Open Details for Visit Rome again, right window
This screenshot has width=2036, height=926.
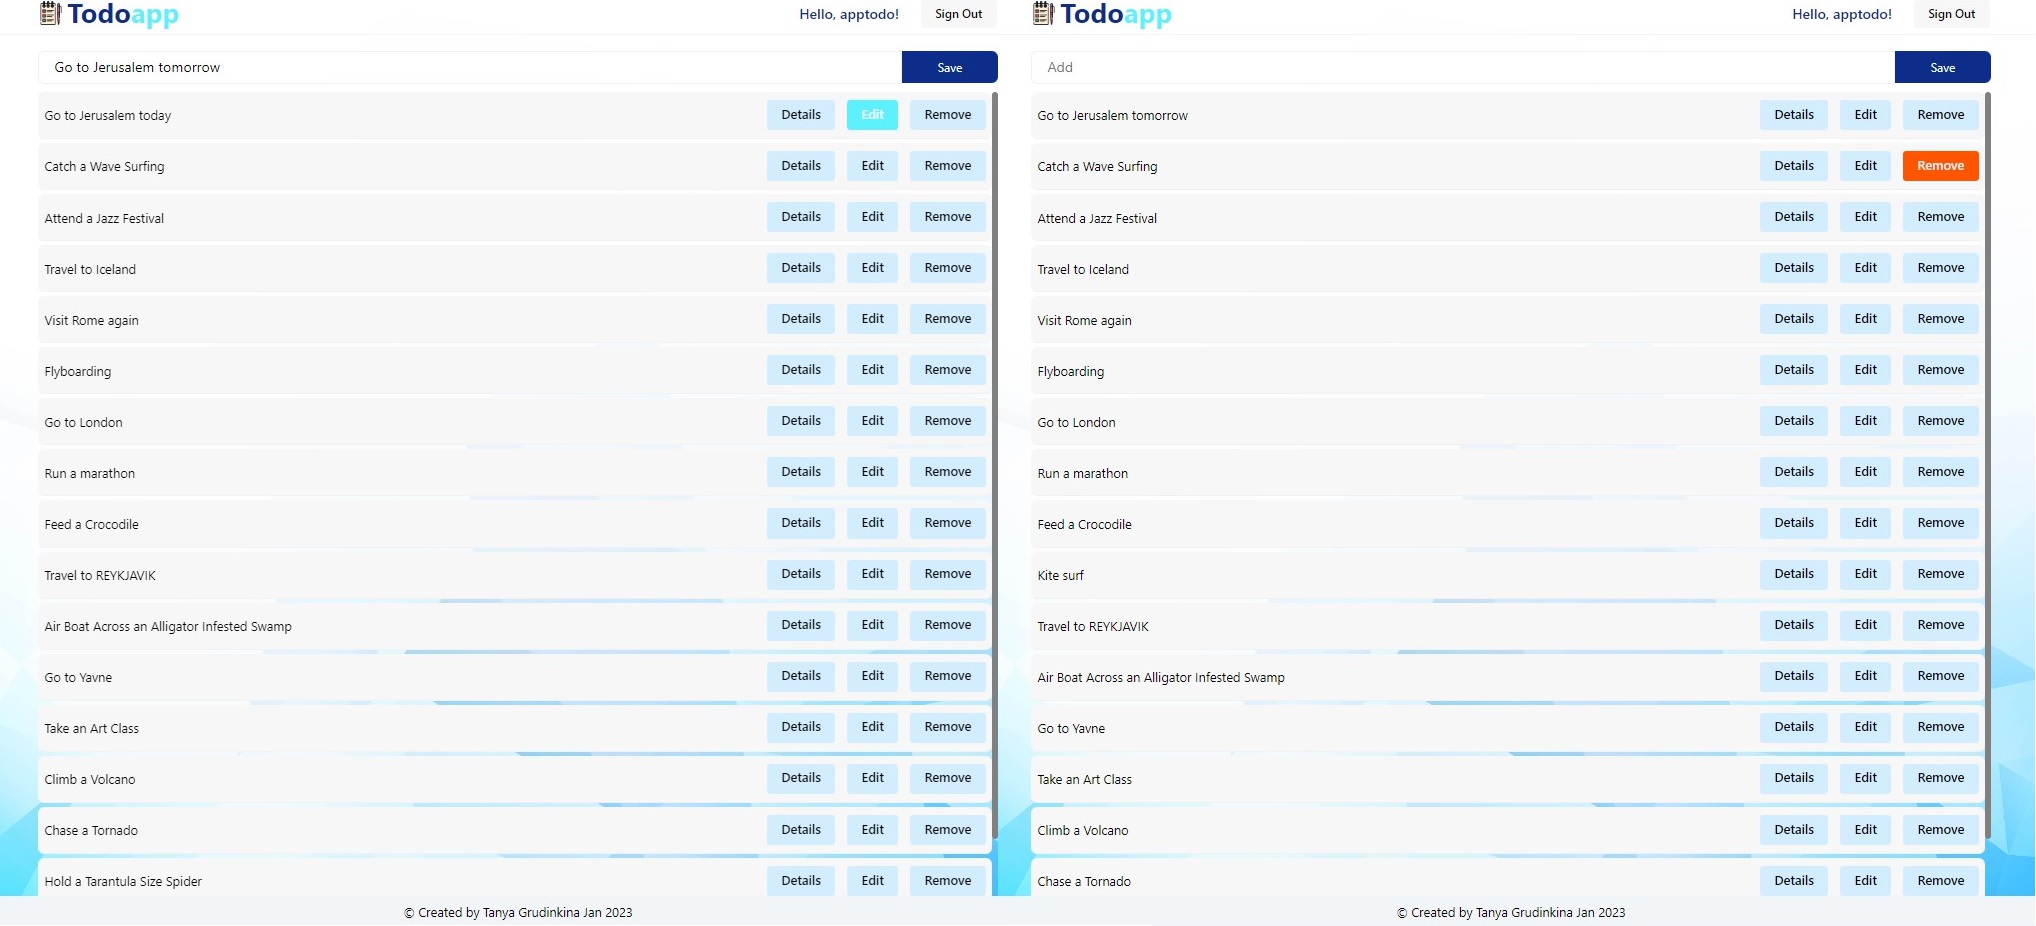pyautogui.click(x=1794, y=319)
